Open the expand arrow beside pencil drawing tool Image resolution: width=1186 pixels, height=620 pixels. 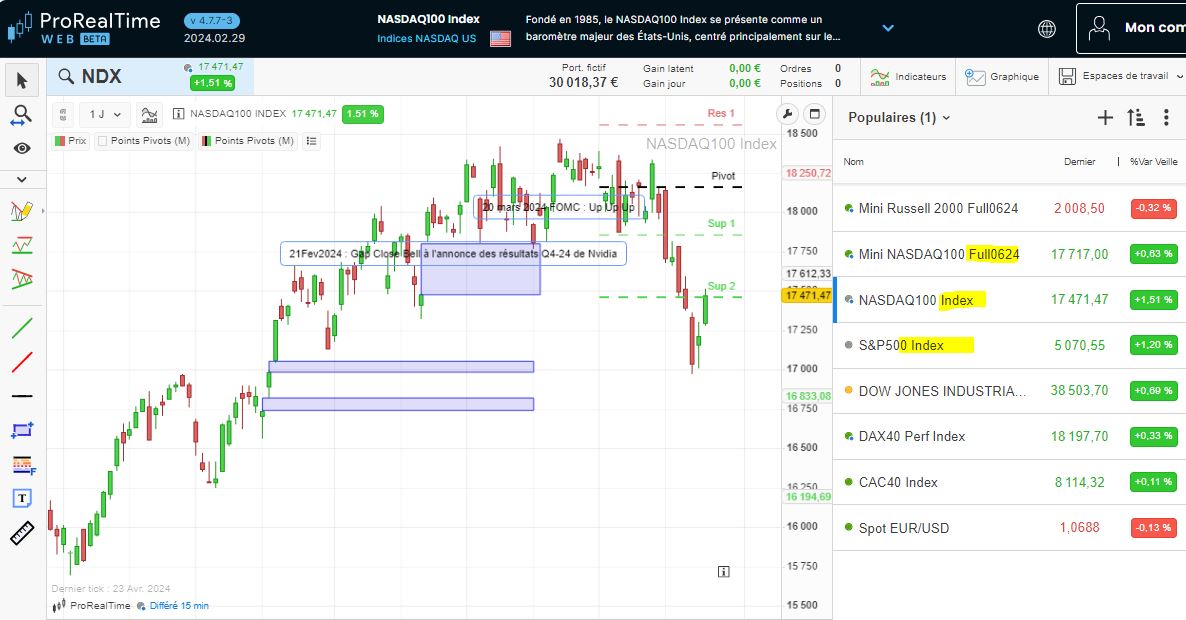click(x=42, y=211)
